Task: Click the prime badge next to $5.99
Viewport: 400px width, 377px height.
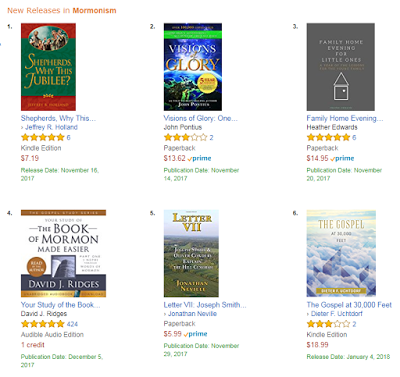Action: 196,334
